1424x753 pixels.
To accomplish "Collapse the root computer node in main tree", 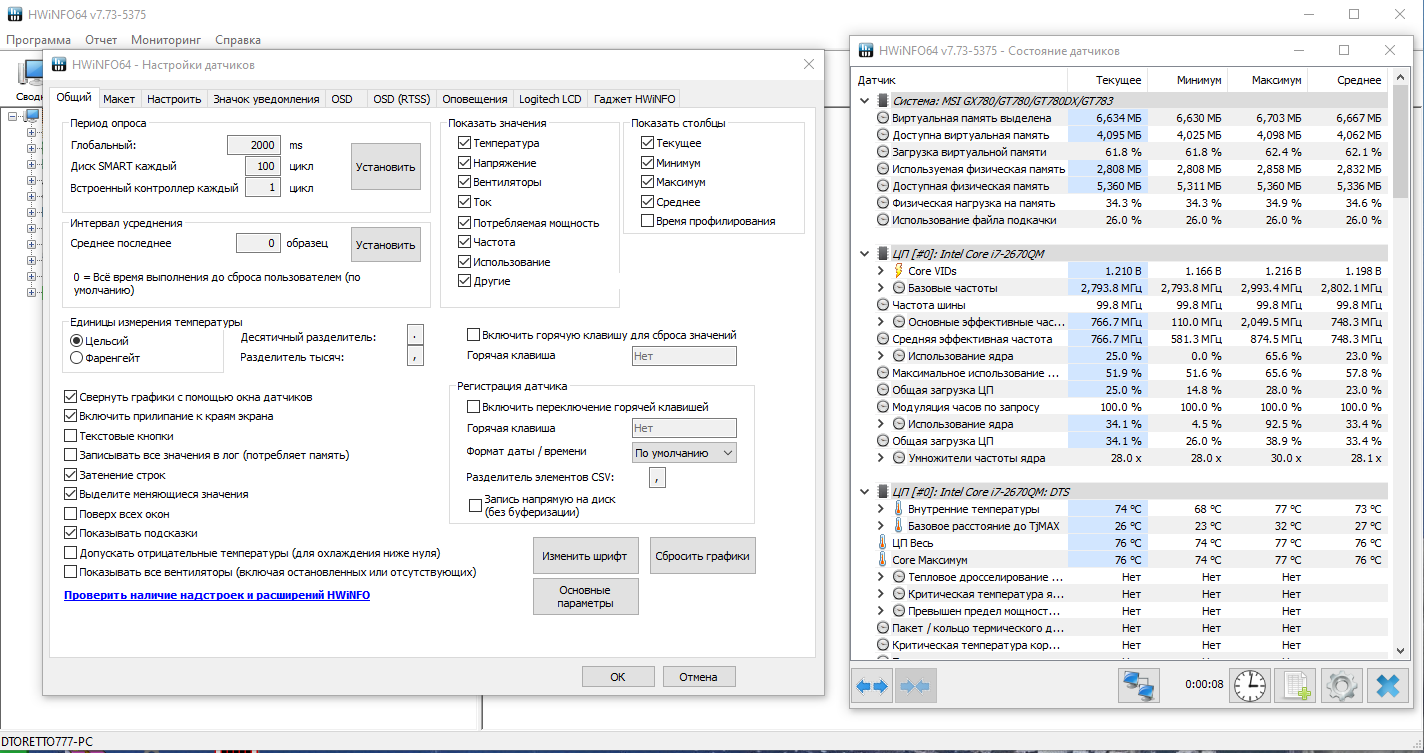I will (x=14, y=116).
